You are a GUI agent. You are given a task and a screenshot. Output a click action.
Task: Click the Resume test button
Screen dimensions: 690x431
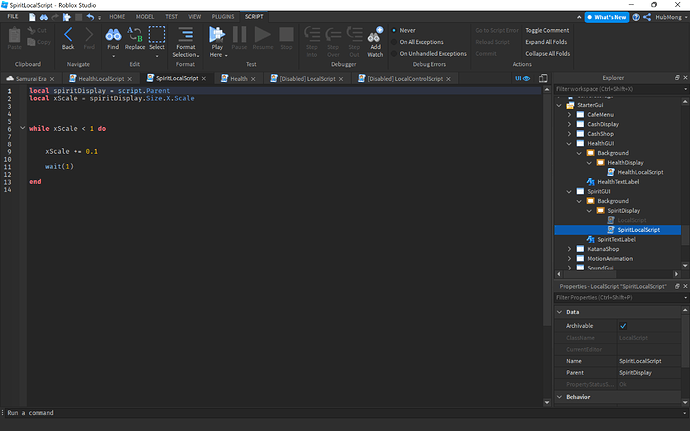(x=263, y=35)
